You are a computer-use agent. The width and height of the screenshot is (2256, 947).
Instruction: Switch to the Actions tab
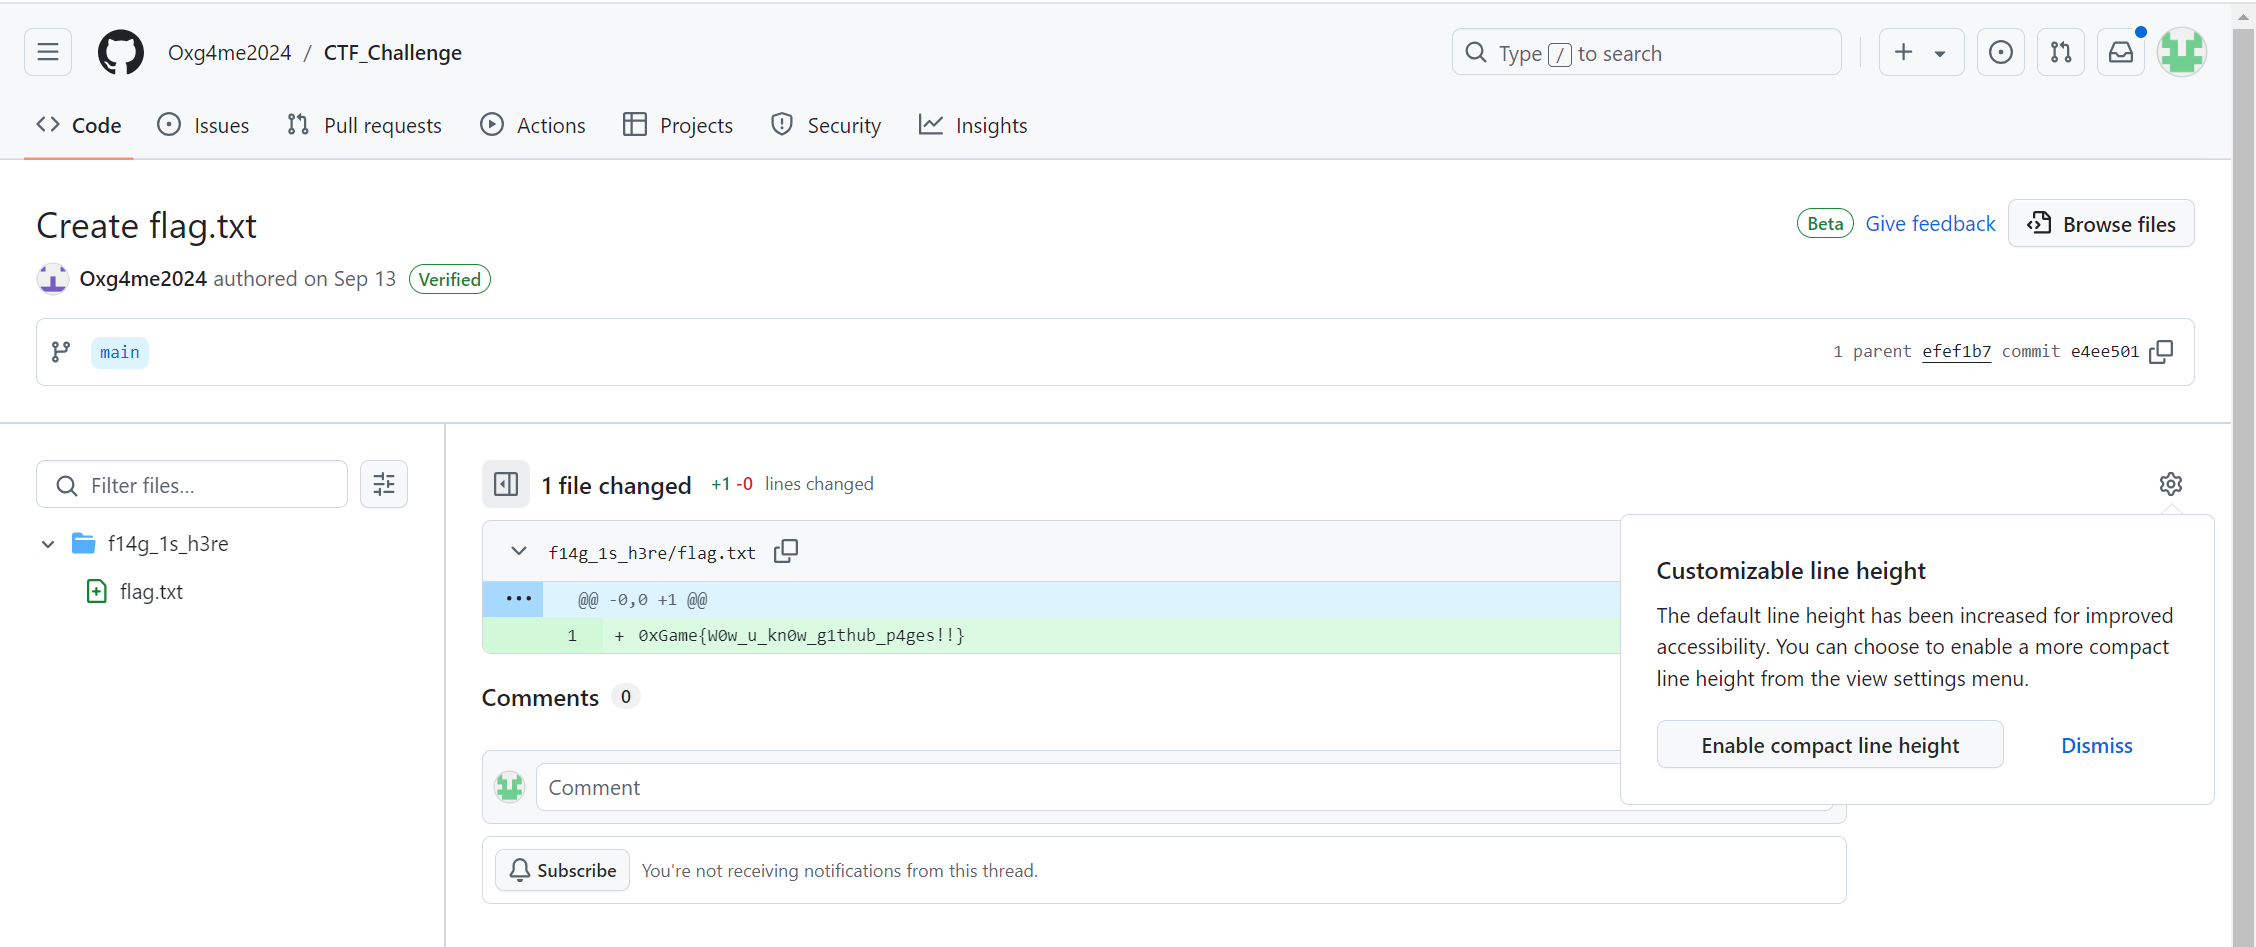[533, 125]
